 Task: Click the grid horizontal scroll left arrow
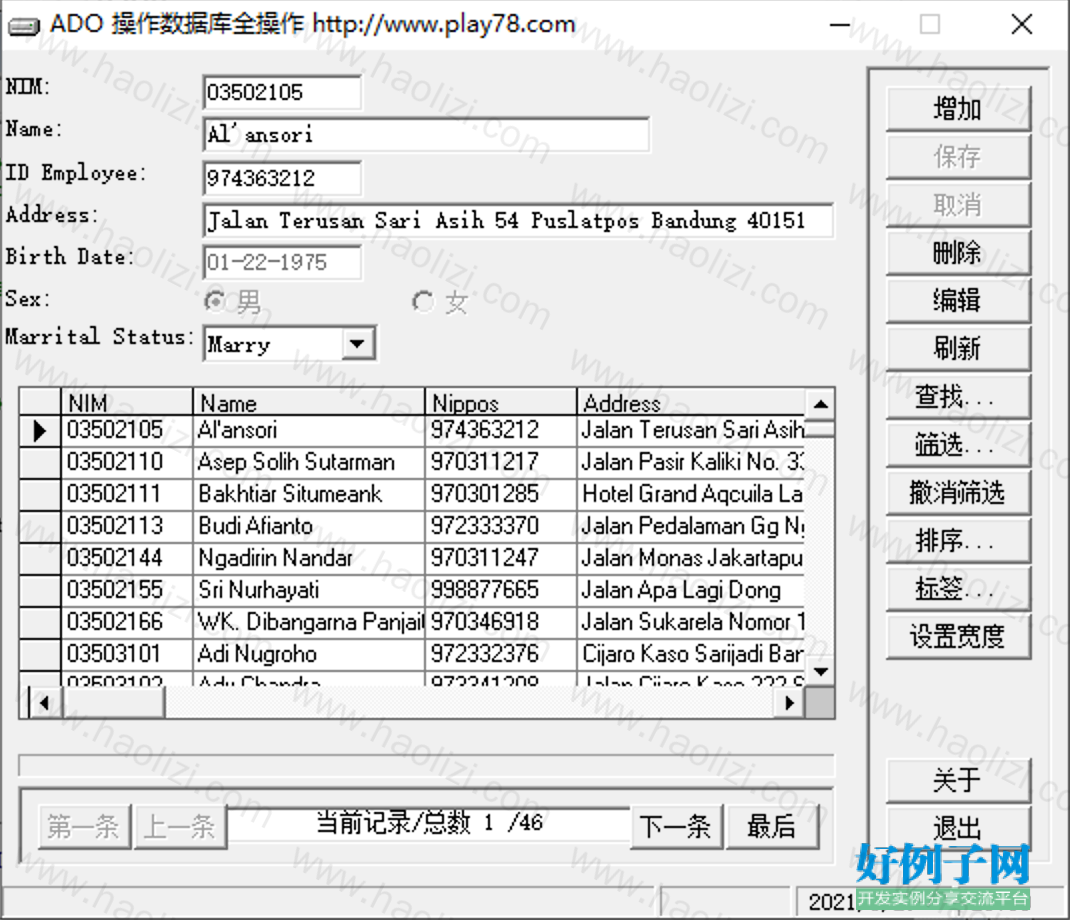(x=45, y=702)
